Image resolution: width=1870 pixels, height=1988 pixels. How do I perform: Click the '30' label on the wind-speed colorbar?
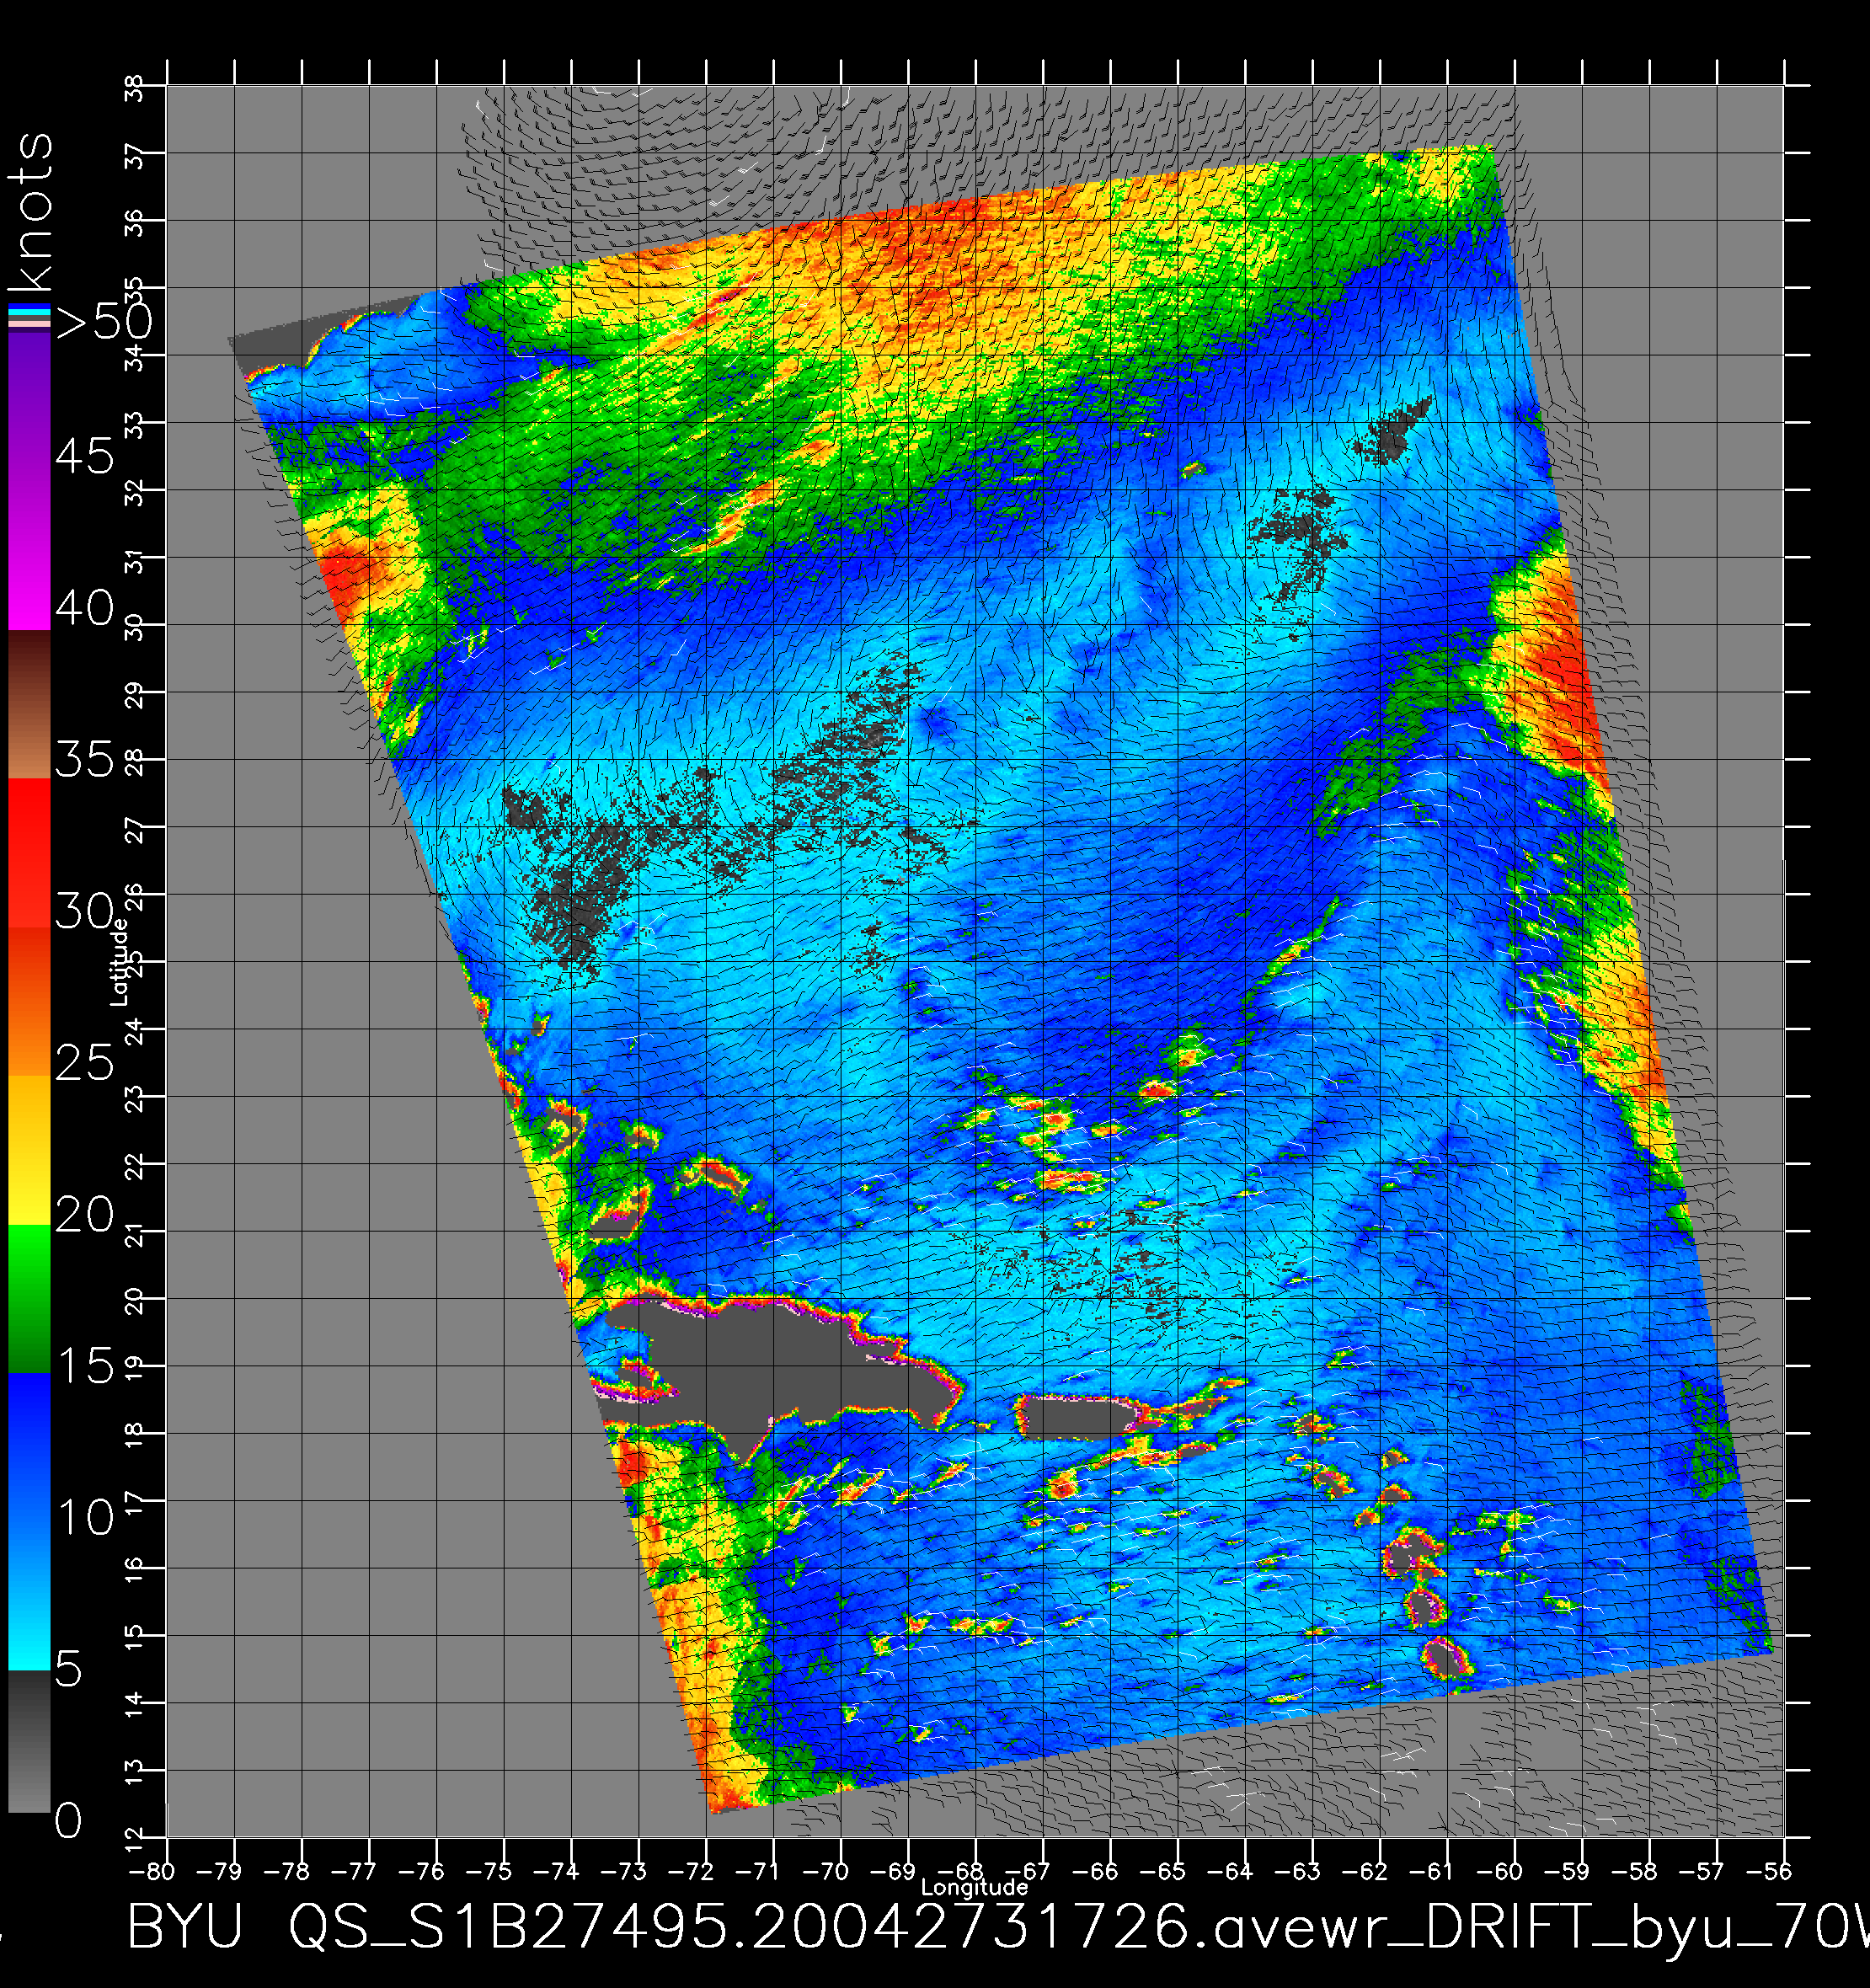coord(85,911)
